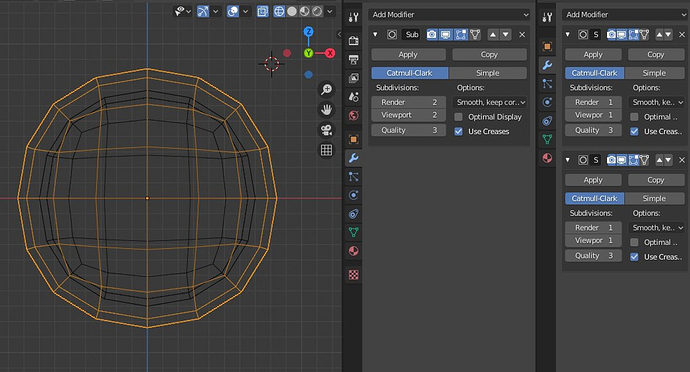Image resolution: width=690 pixels, height=372 pixels.
Task: Uncheck Use Creases in left panel
Action: 459,131
